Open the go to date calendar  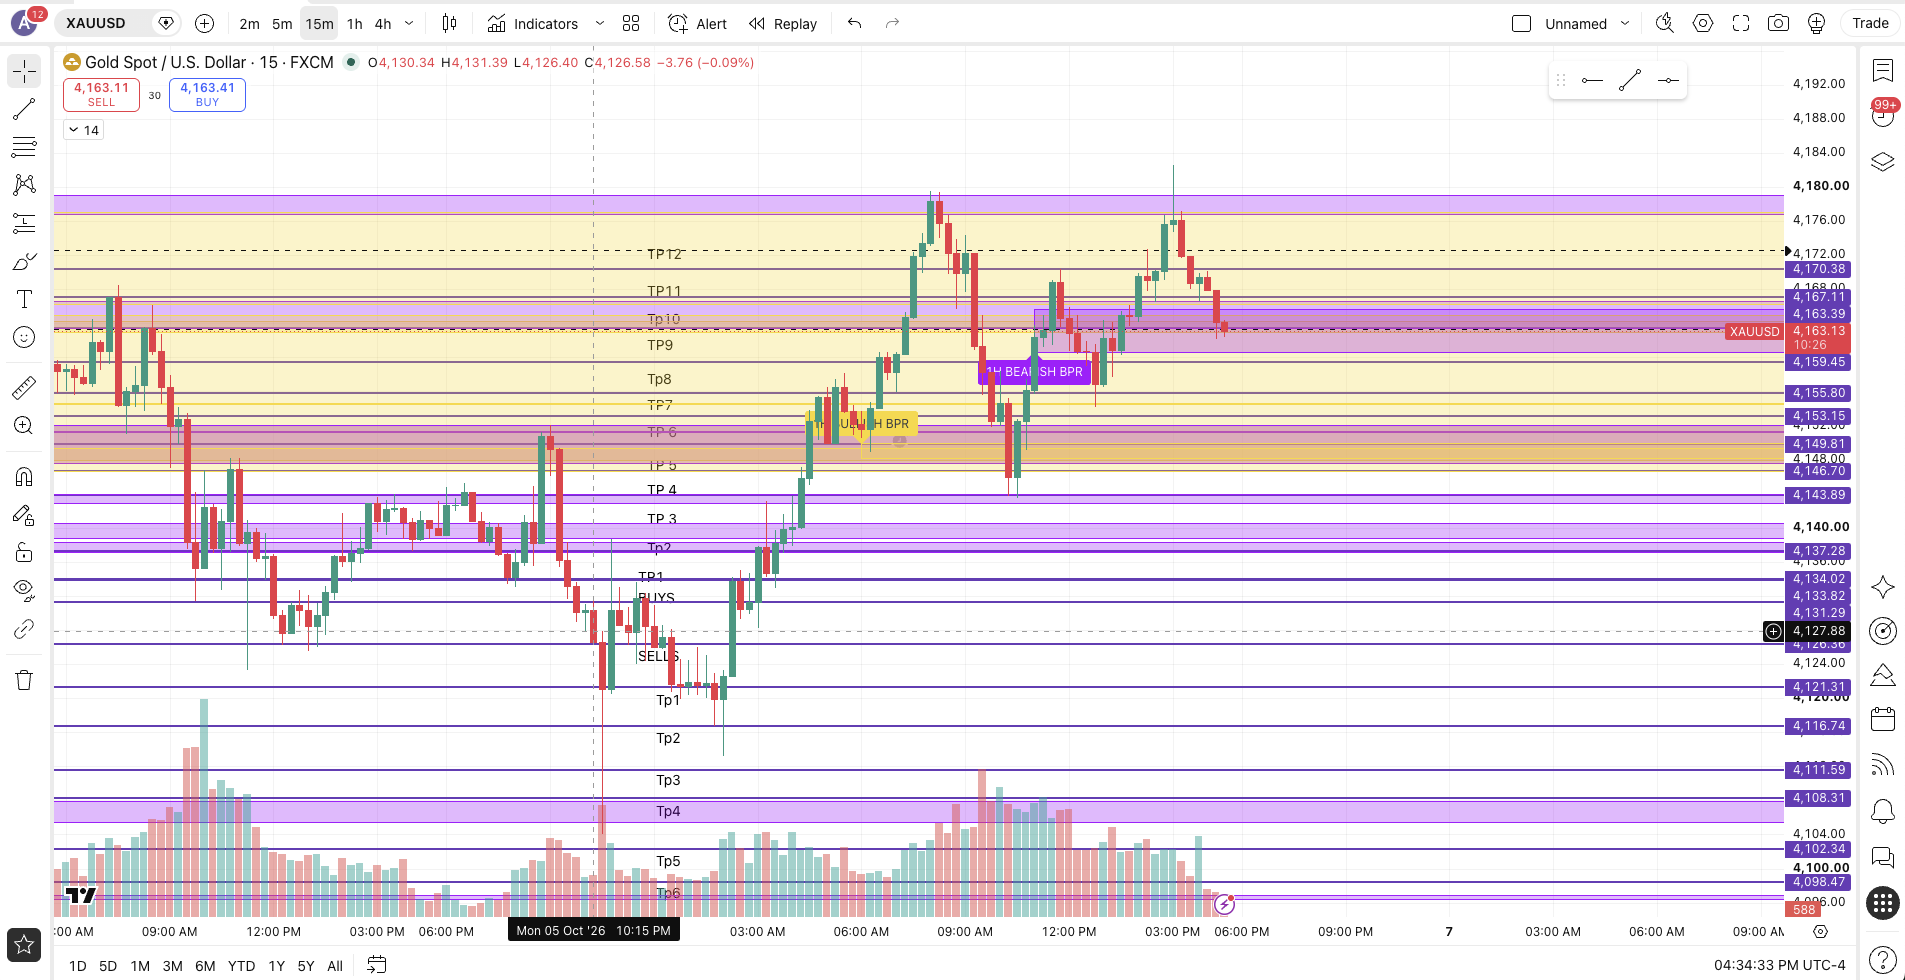coord(377,965)
